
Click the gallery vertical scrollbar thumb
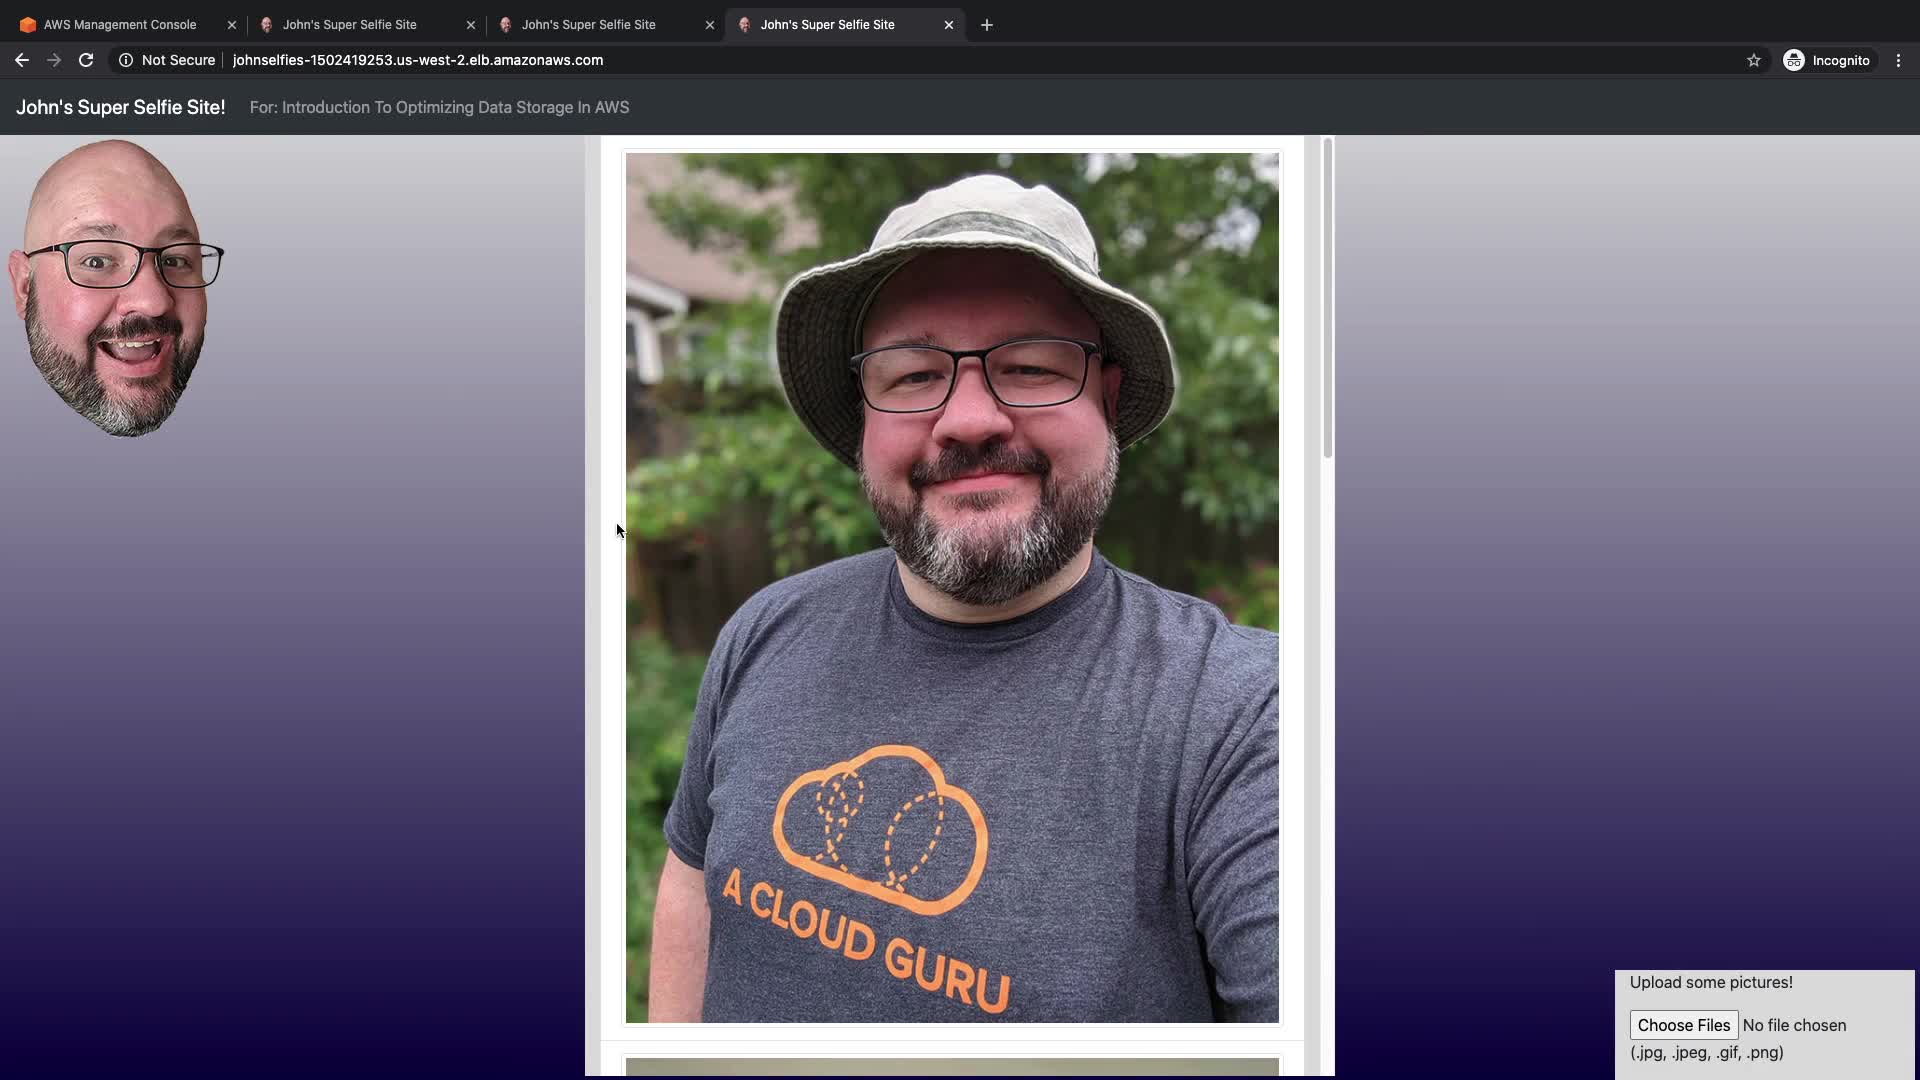coord(1327,298)
